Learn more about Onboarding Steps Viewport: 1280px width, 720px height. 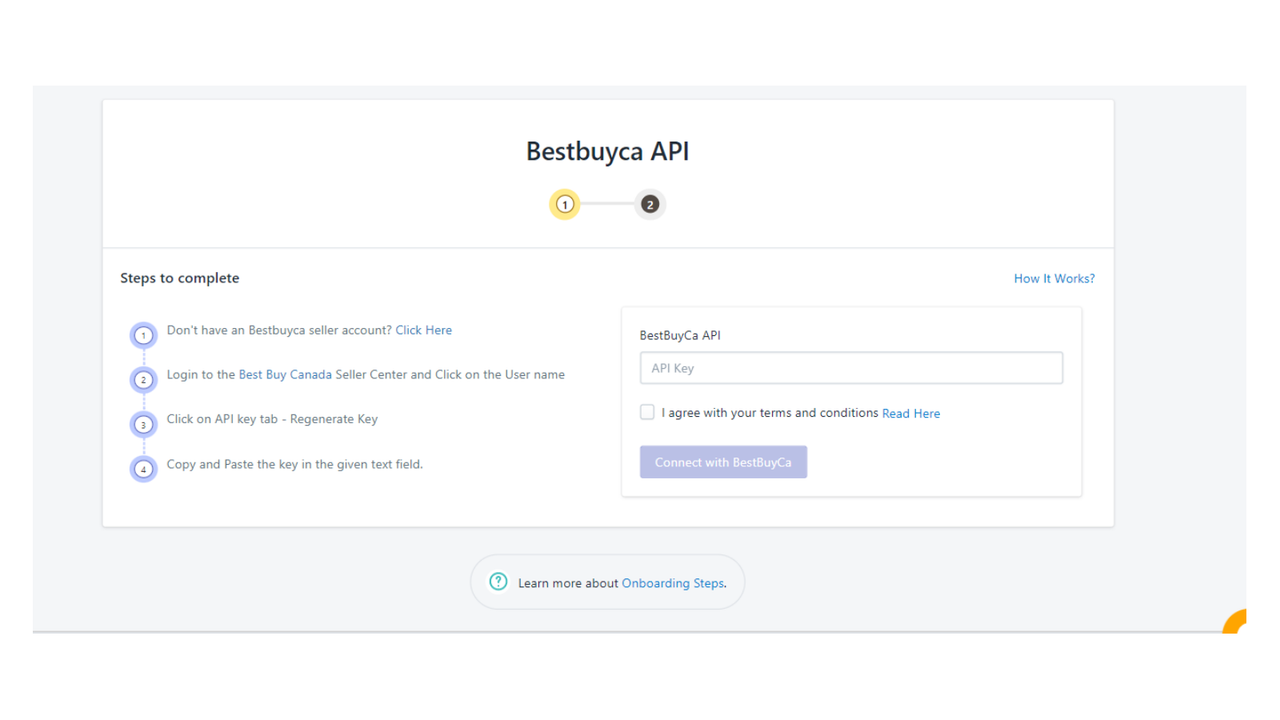click(672, 582)
